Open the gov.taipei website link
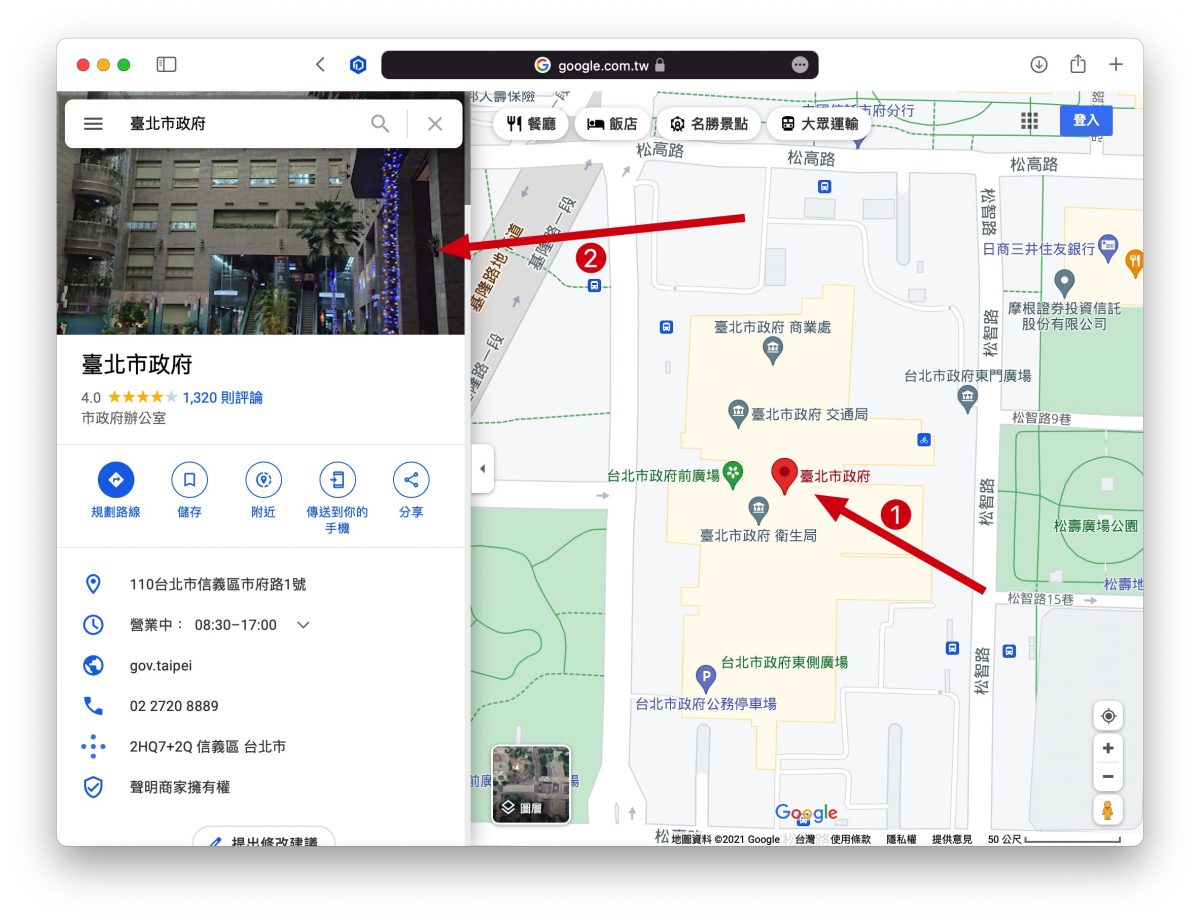This screenshot has height=921, width=1200. (160, 665)
